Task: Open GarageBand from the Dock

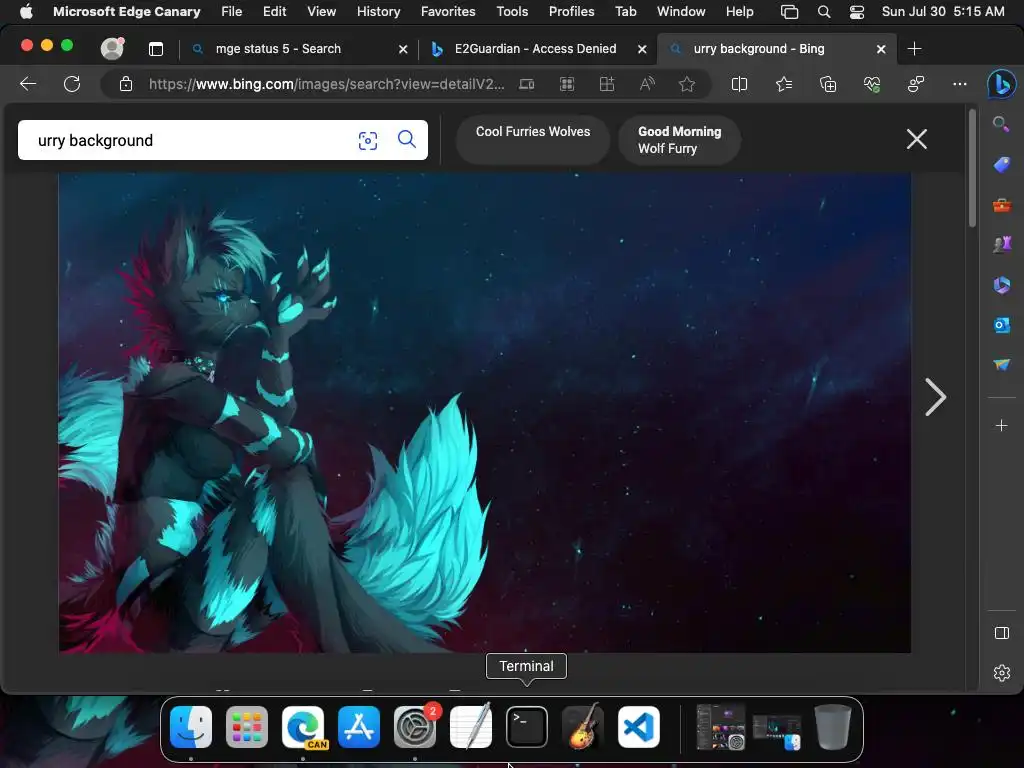Action: (x=583, y=727)
